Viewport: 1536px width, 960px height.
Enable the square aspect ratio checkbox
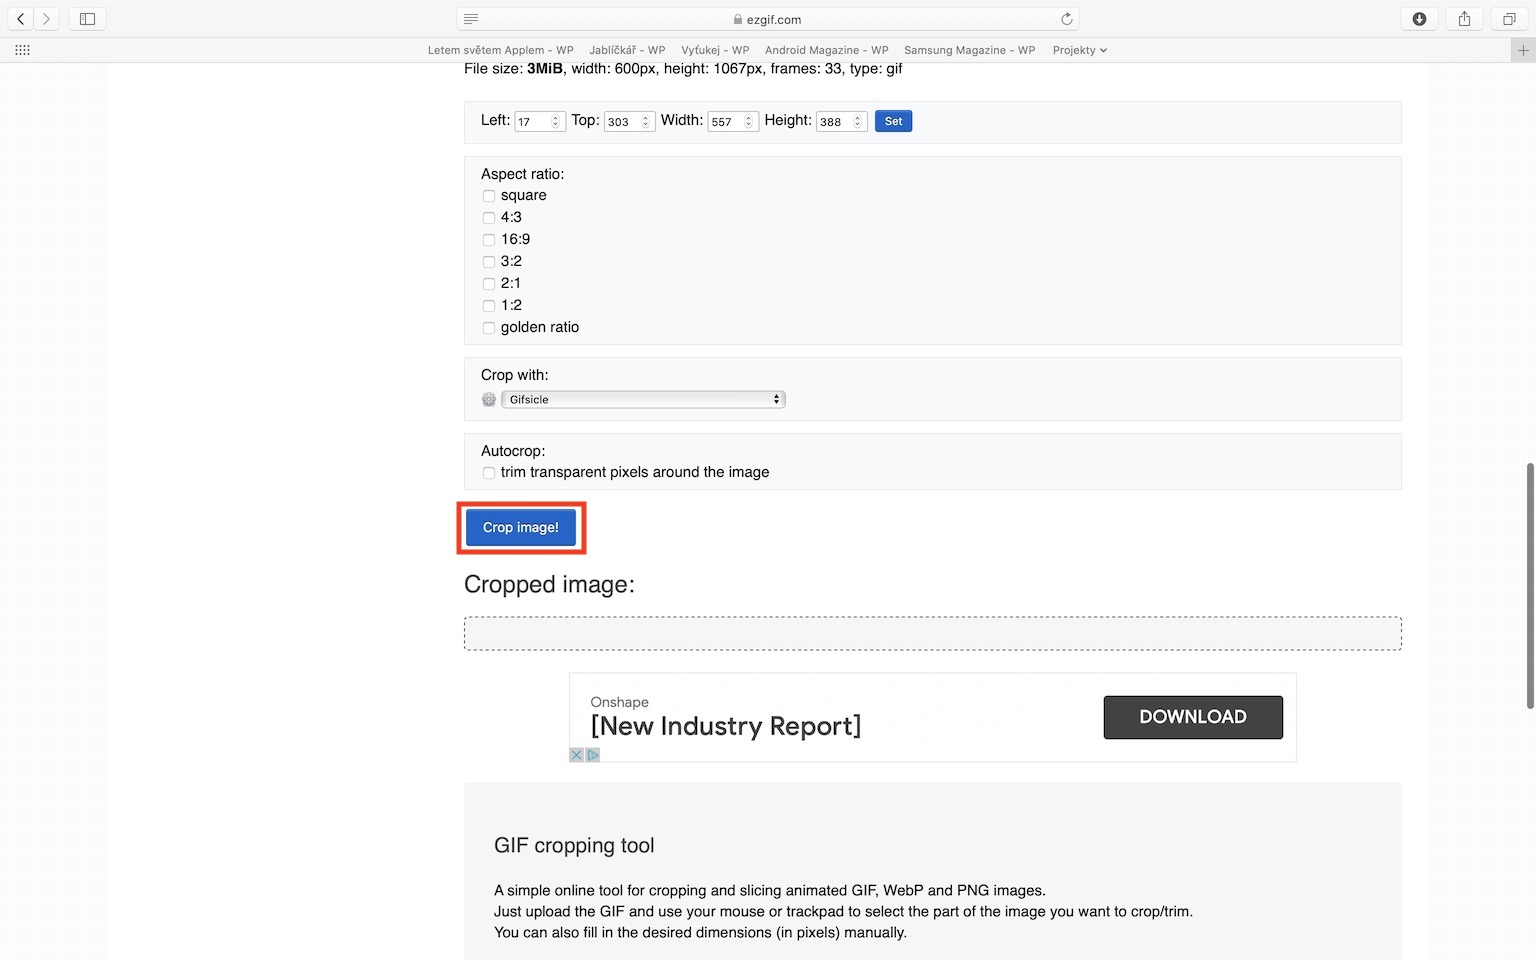(x=489, y=196)
